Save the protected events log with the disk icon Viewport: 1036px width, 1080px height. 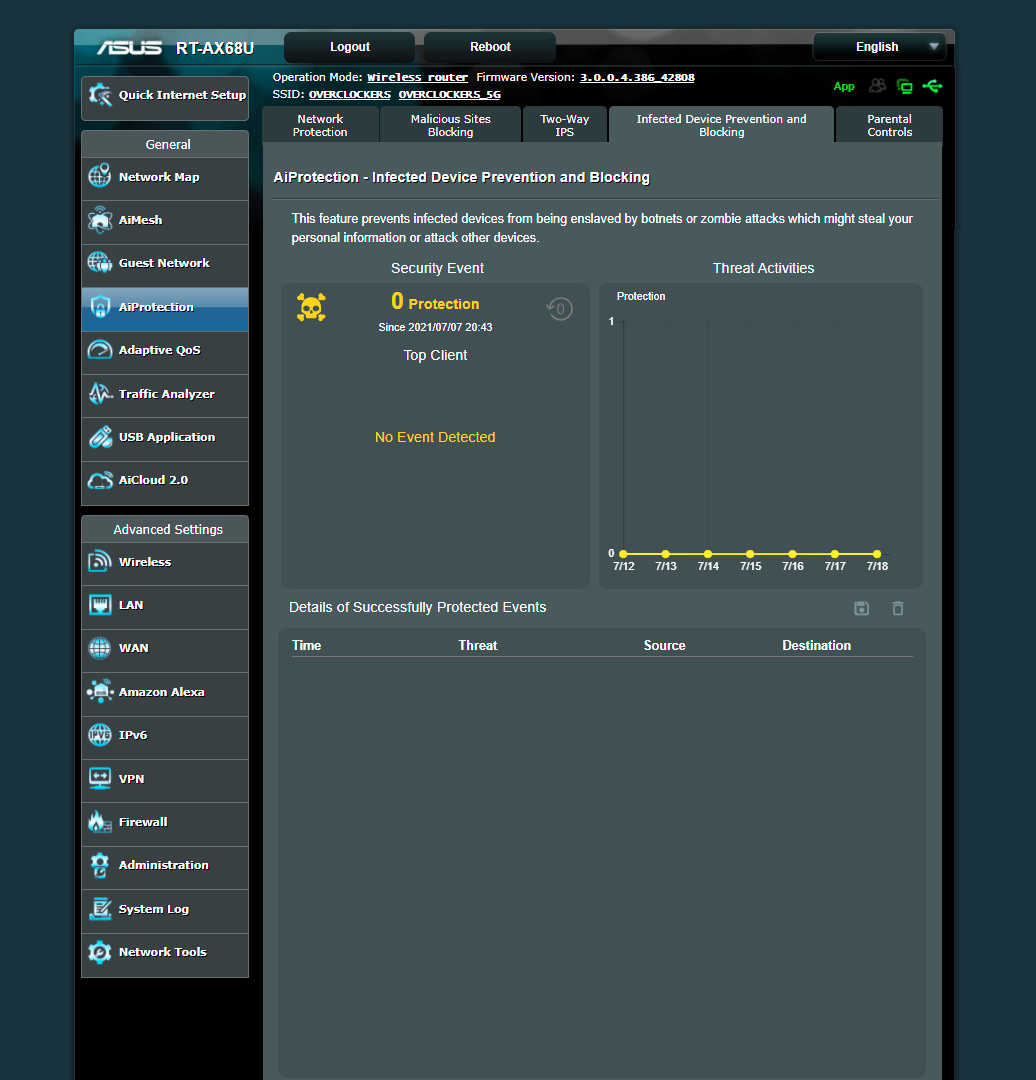coord(862,608)
